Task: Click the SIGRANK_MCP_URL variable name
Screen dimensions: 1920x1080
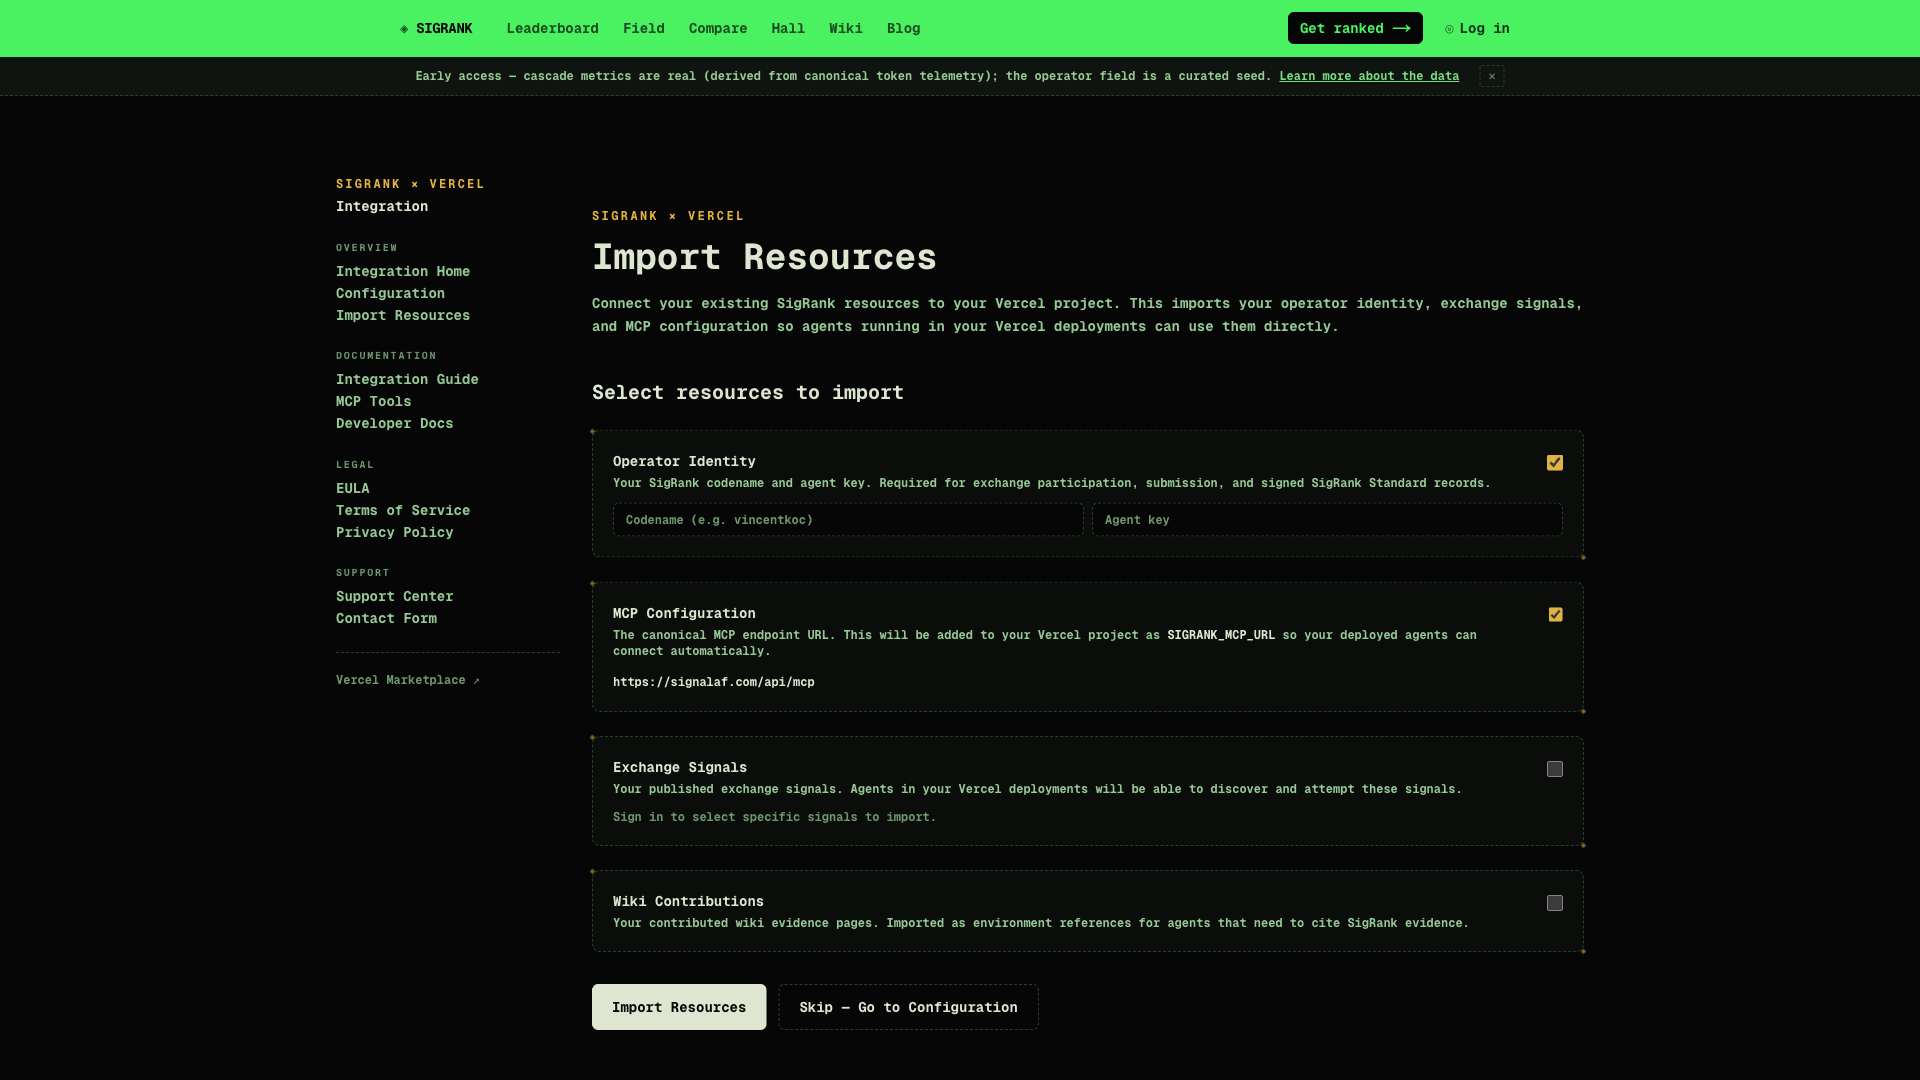Action: 1221,635
